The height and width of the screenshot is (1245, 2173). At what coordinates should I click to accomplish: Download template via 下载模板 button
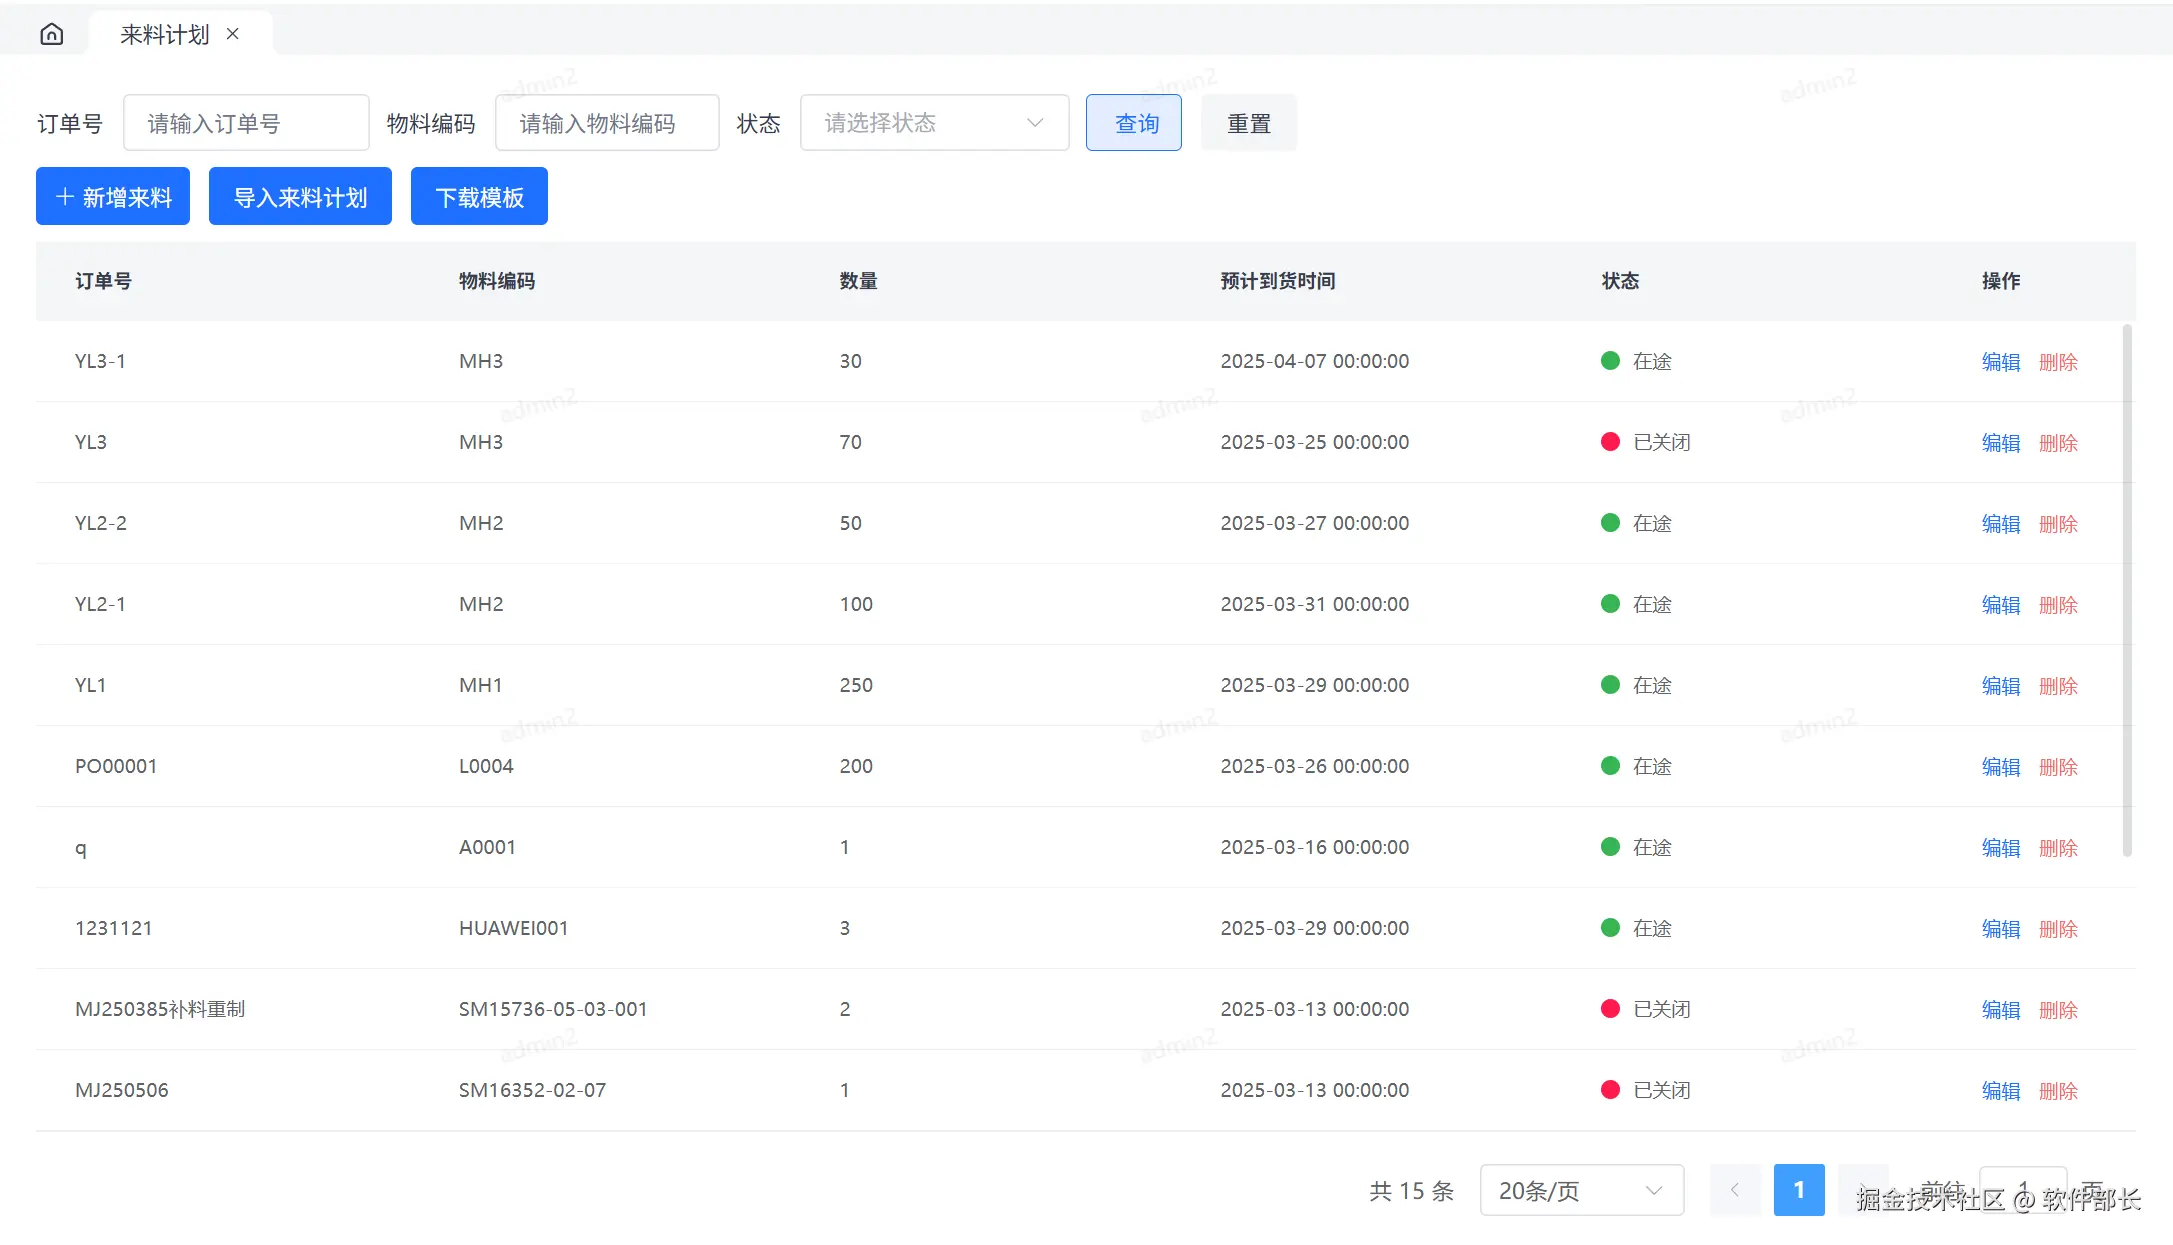pyautogui.click(x=479, y=197)
